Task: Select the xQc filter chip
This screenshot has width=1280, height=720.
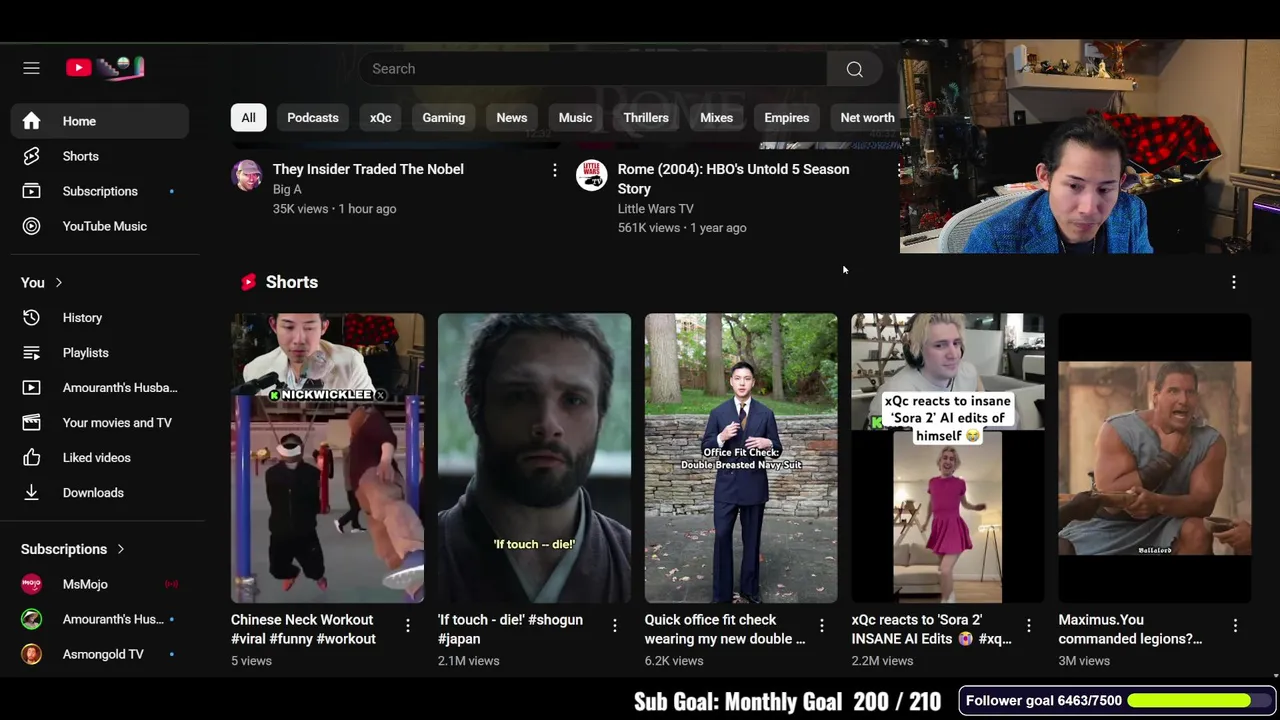Action: tap(381, 118)
